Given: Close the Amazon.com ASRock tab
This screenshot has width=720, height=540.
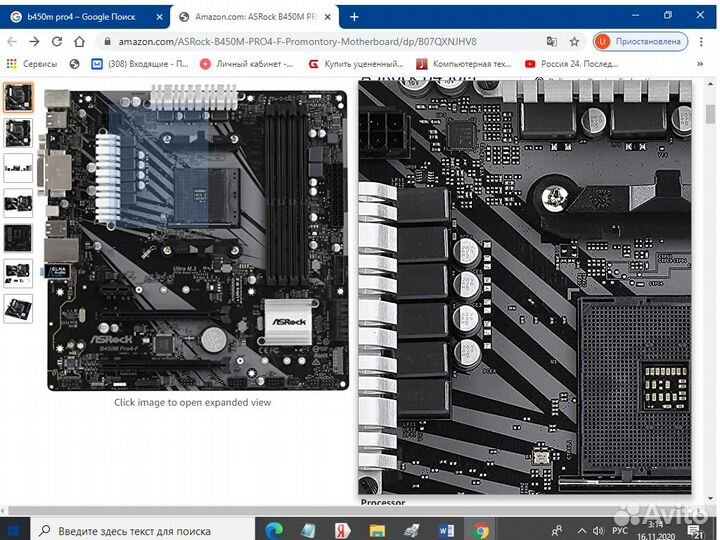Looking at the screenshot, I should click(327, 17).
